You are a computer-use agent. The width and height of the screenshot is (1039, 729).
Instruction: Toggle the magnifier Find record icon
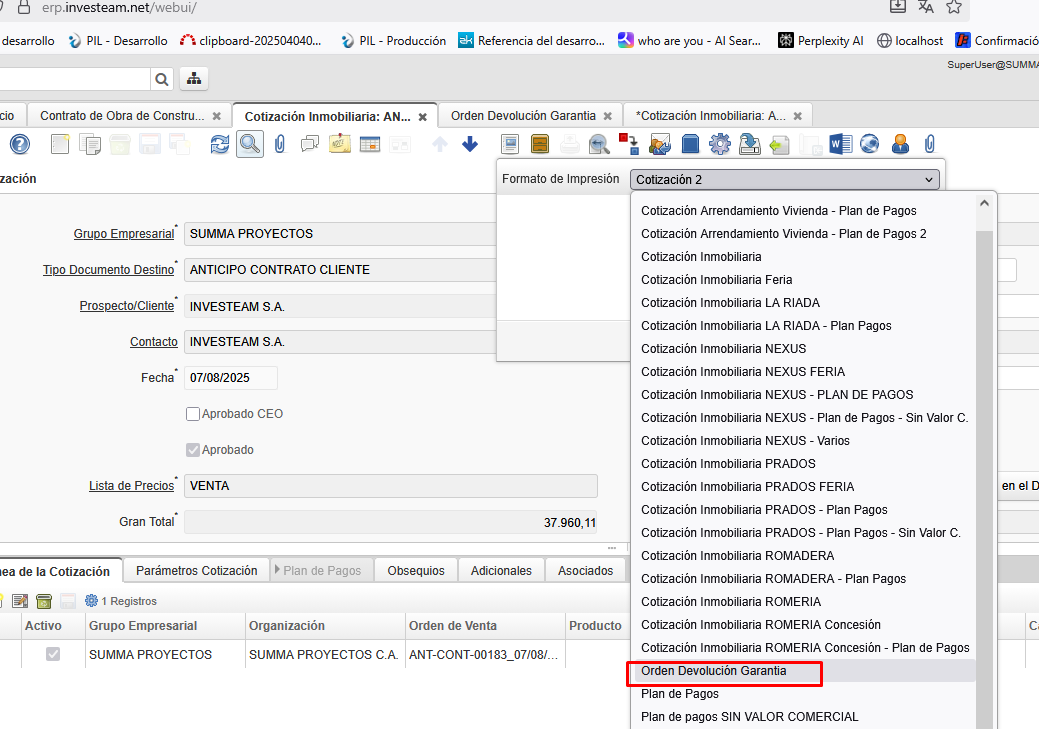[x=249, y=144]
